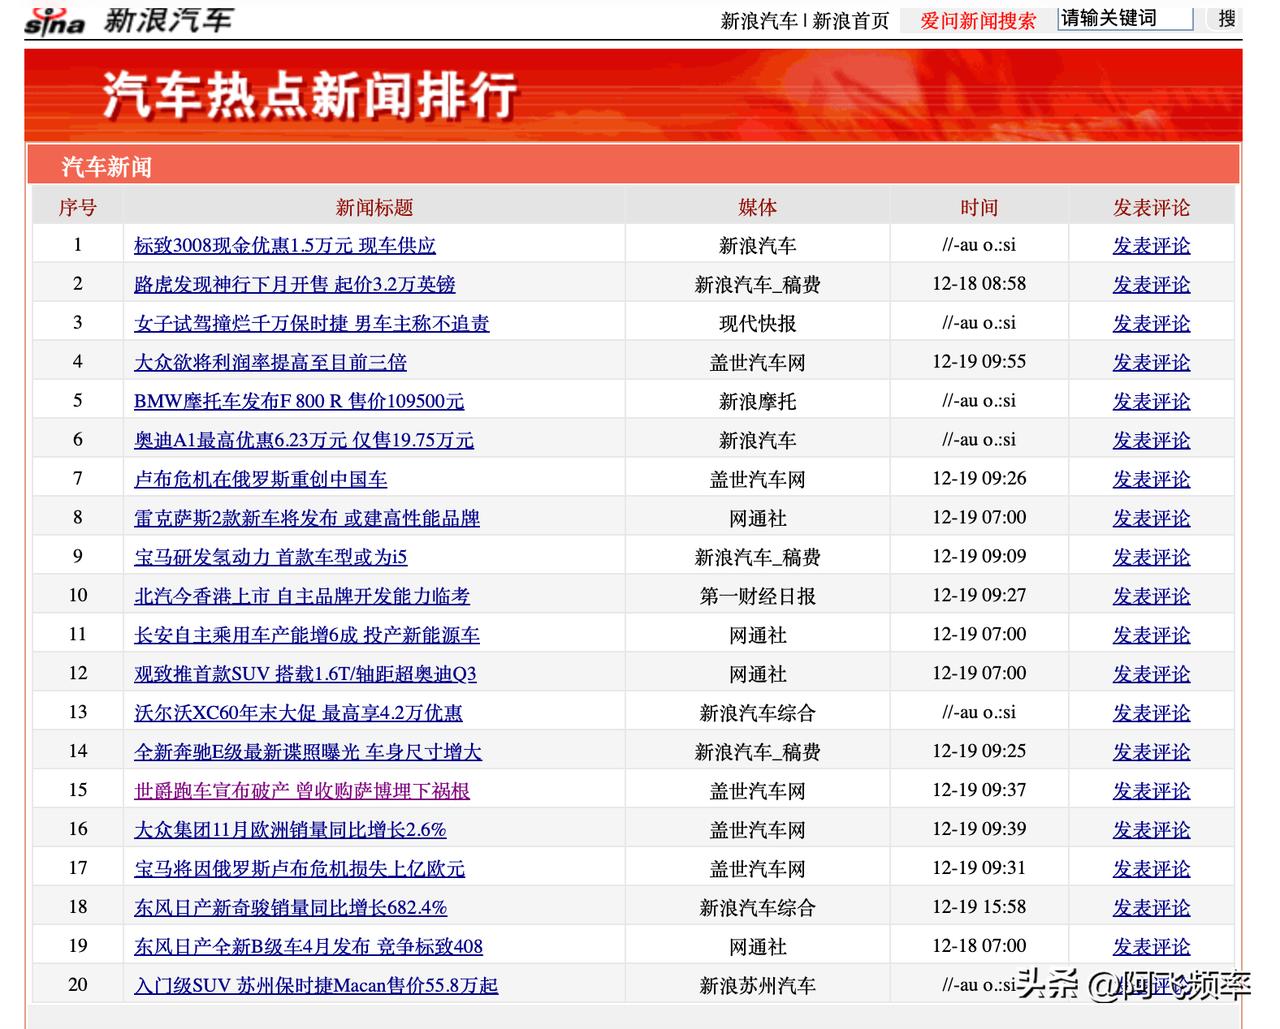Click 发表评论 for the 东风日产新奇骏 story
The image size is (1280, 1029).
1151,907
